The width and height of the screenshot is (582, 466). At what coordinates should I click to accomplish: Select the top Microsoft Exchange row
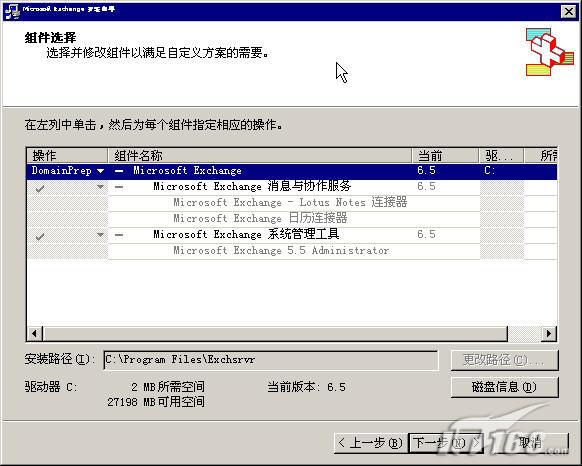pos(292,171)
